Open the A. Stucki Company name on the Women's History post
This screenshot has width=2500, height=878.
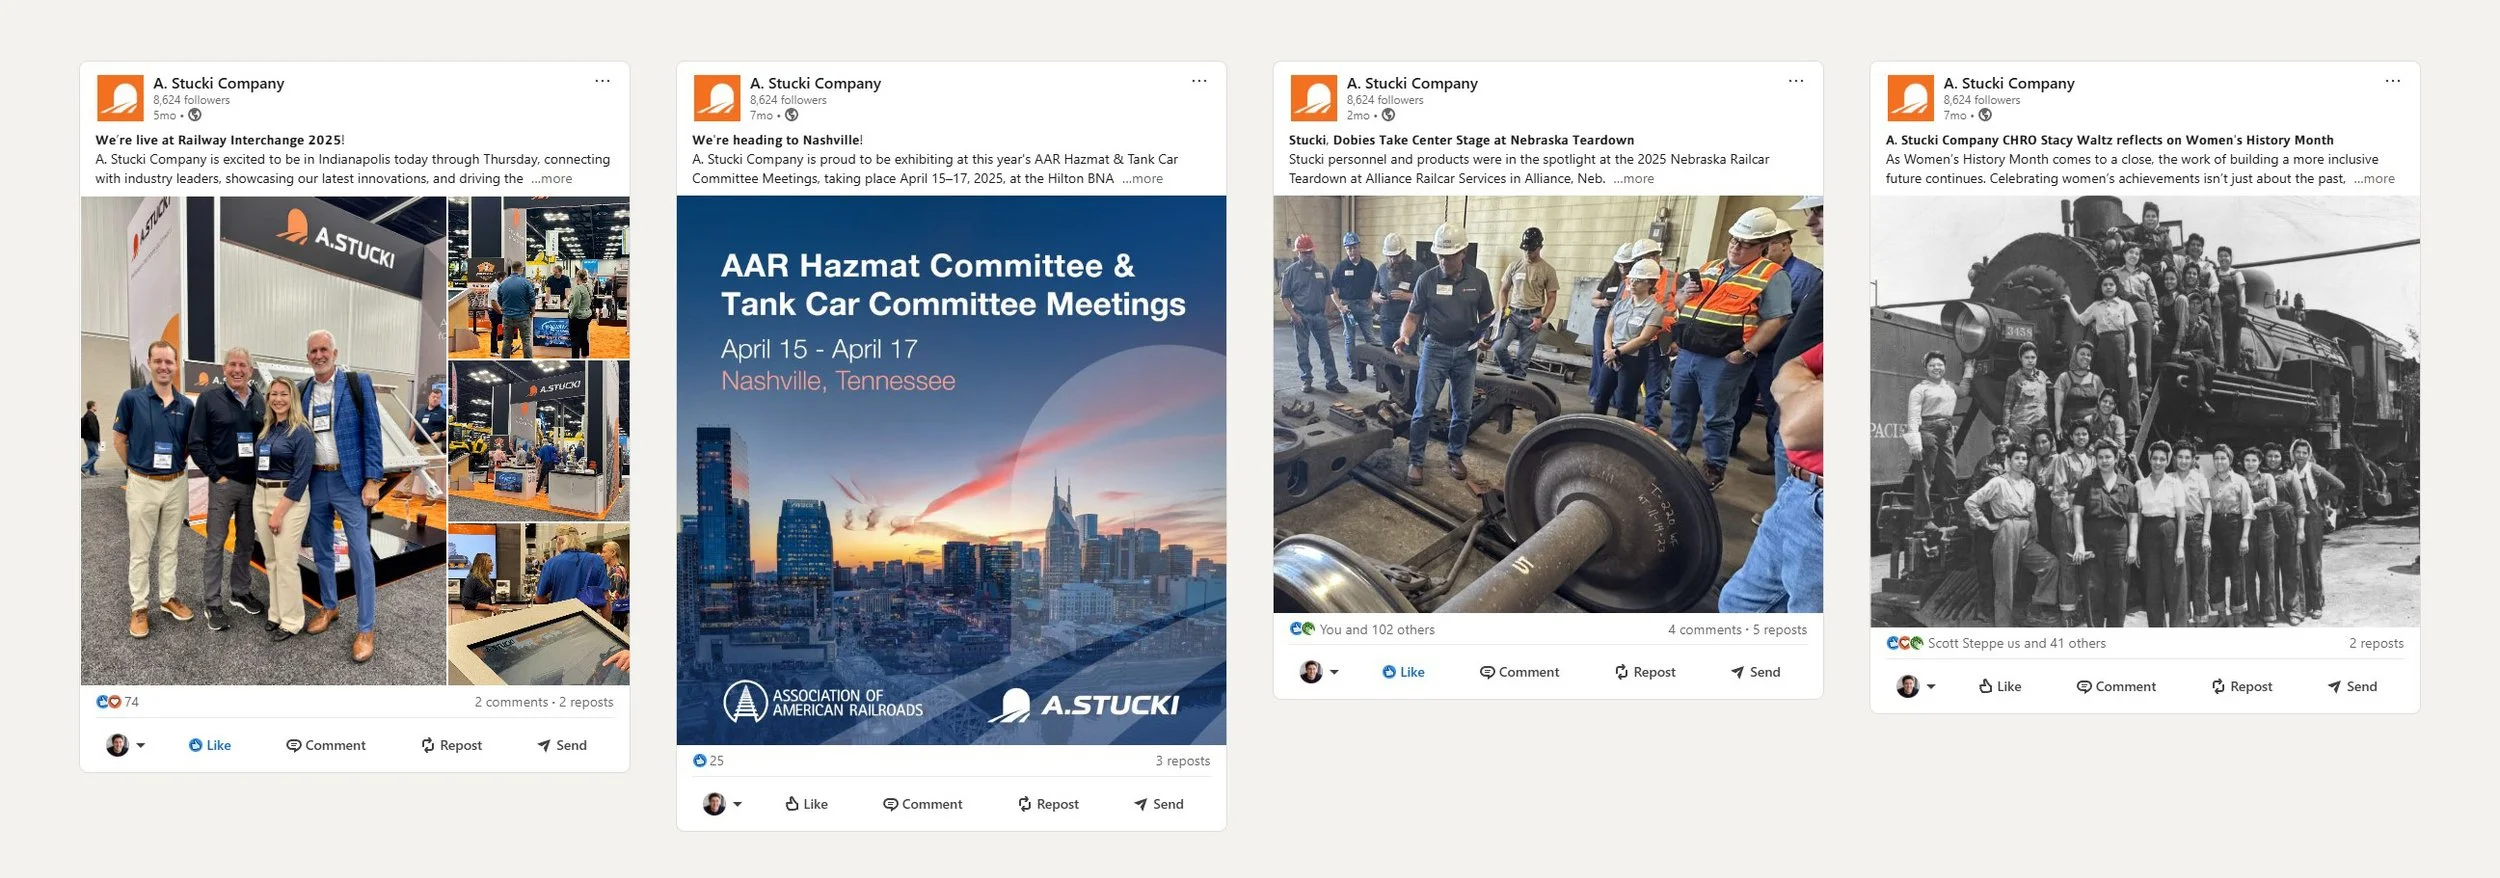(2009, 83)
